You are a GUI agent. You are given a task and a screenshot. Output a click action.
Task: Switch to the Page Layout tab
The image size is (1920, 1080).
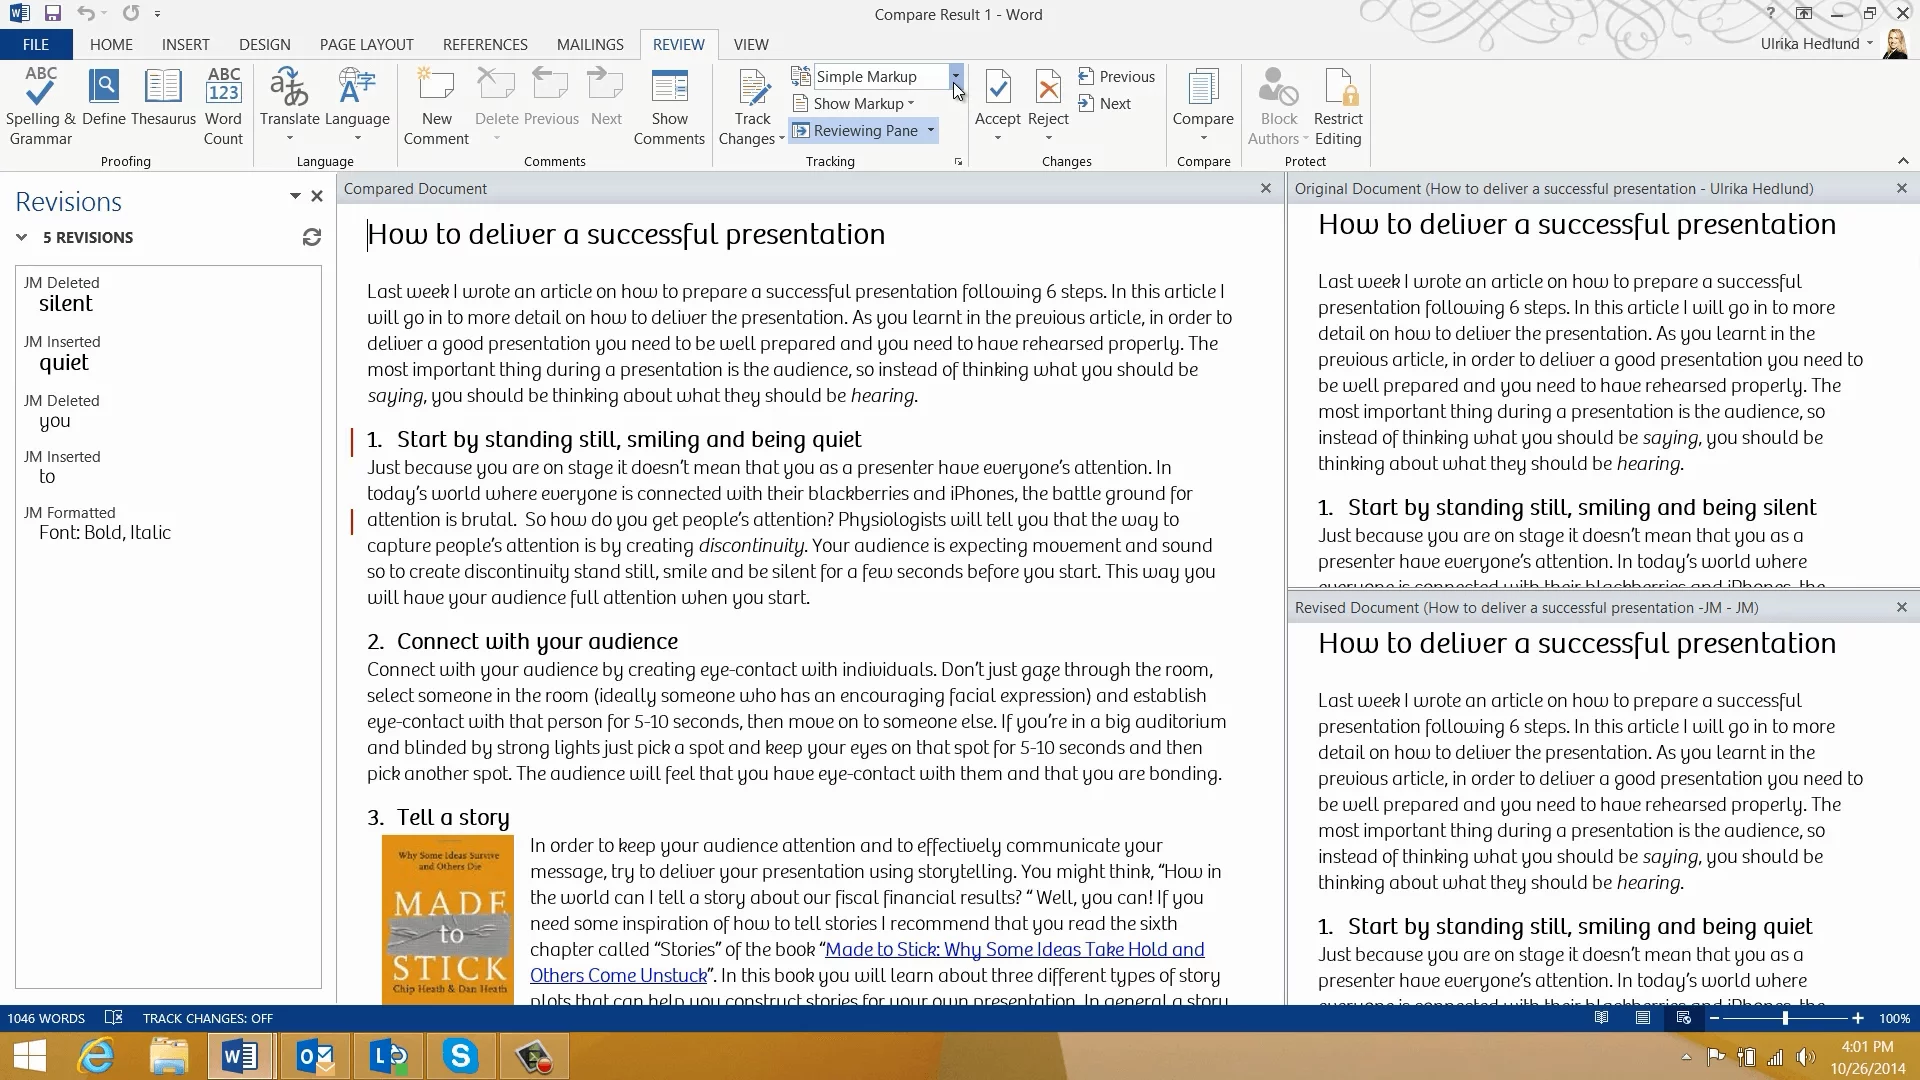[366, 44]
